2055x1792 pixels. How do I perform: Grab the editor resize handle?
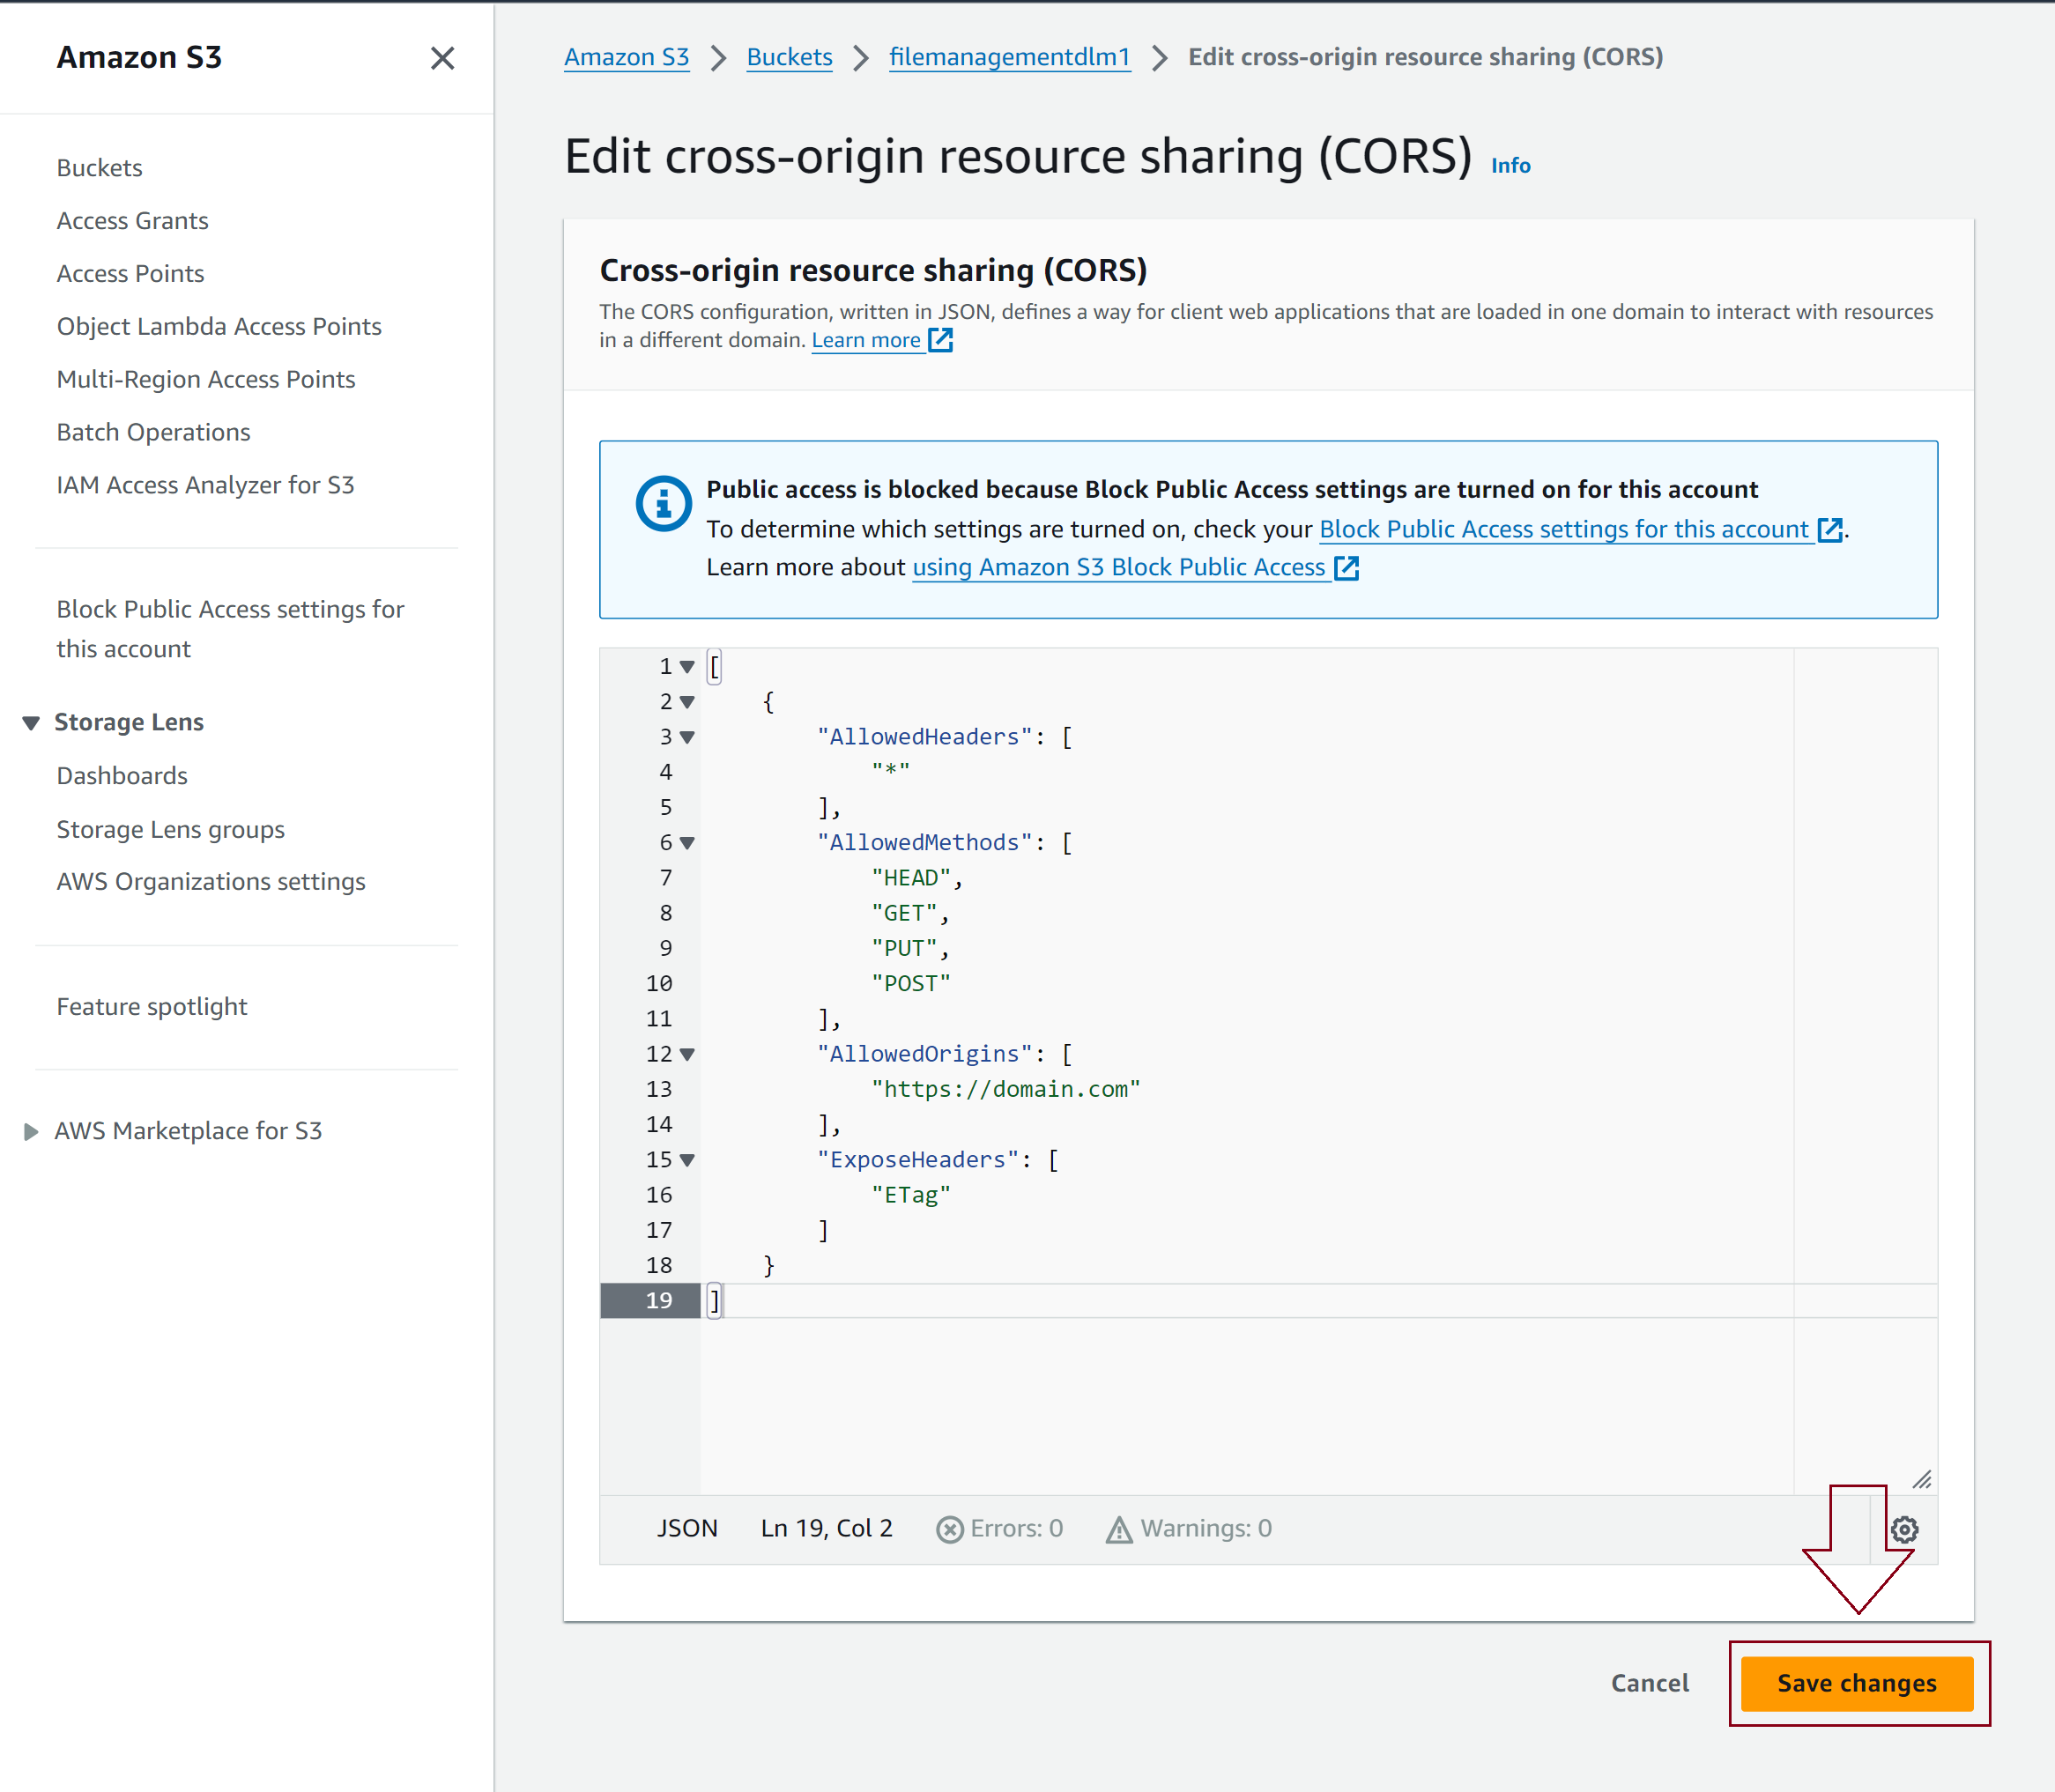(x=1921, y=1479)
